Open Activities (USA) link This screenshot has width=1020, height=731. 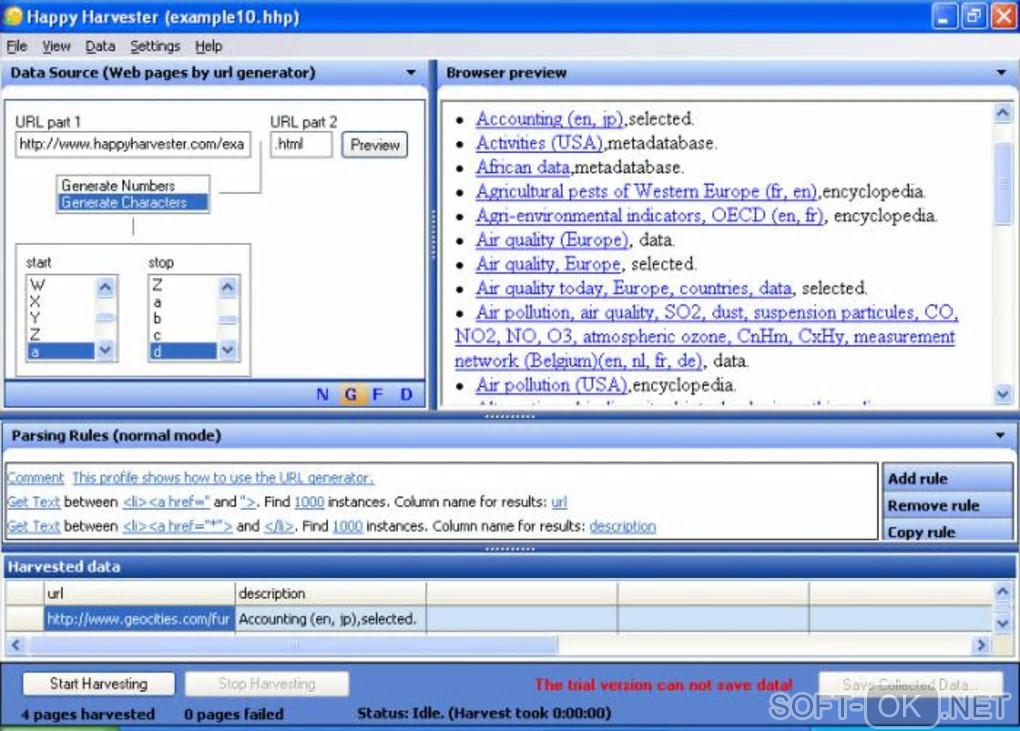click(539, 142)
